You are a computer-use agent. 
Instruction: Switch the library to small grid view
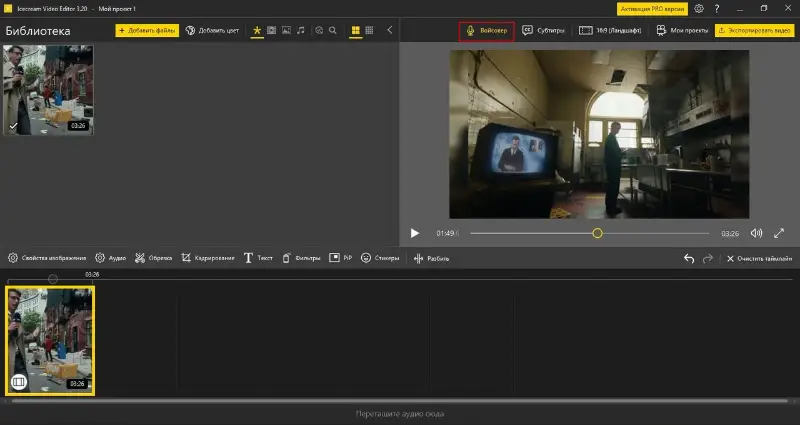point(369,31)
